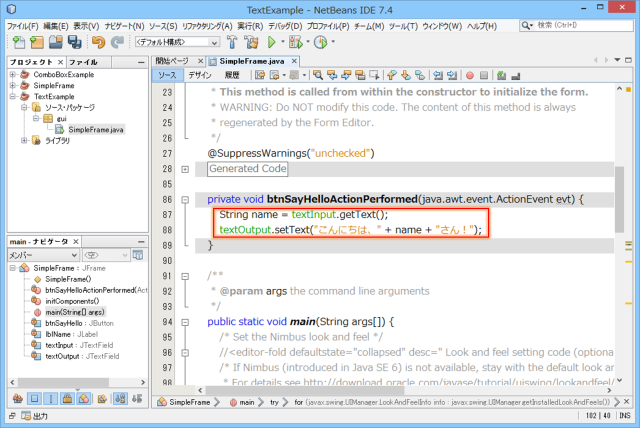Switch to the 履歴 history view
The height and width of the screenshot is (428, 640).
(x=231, y=74)
